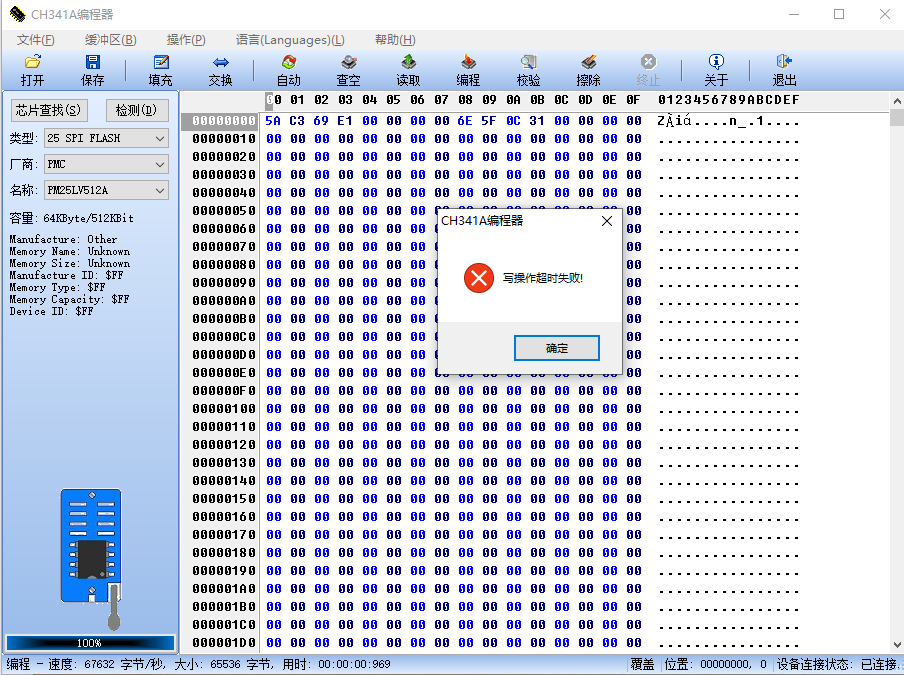Screen dimensions: 904x675
Task: Click the programmer socket chip illustration
Action: pyautogui.click(x=92, y=558)
